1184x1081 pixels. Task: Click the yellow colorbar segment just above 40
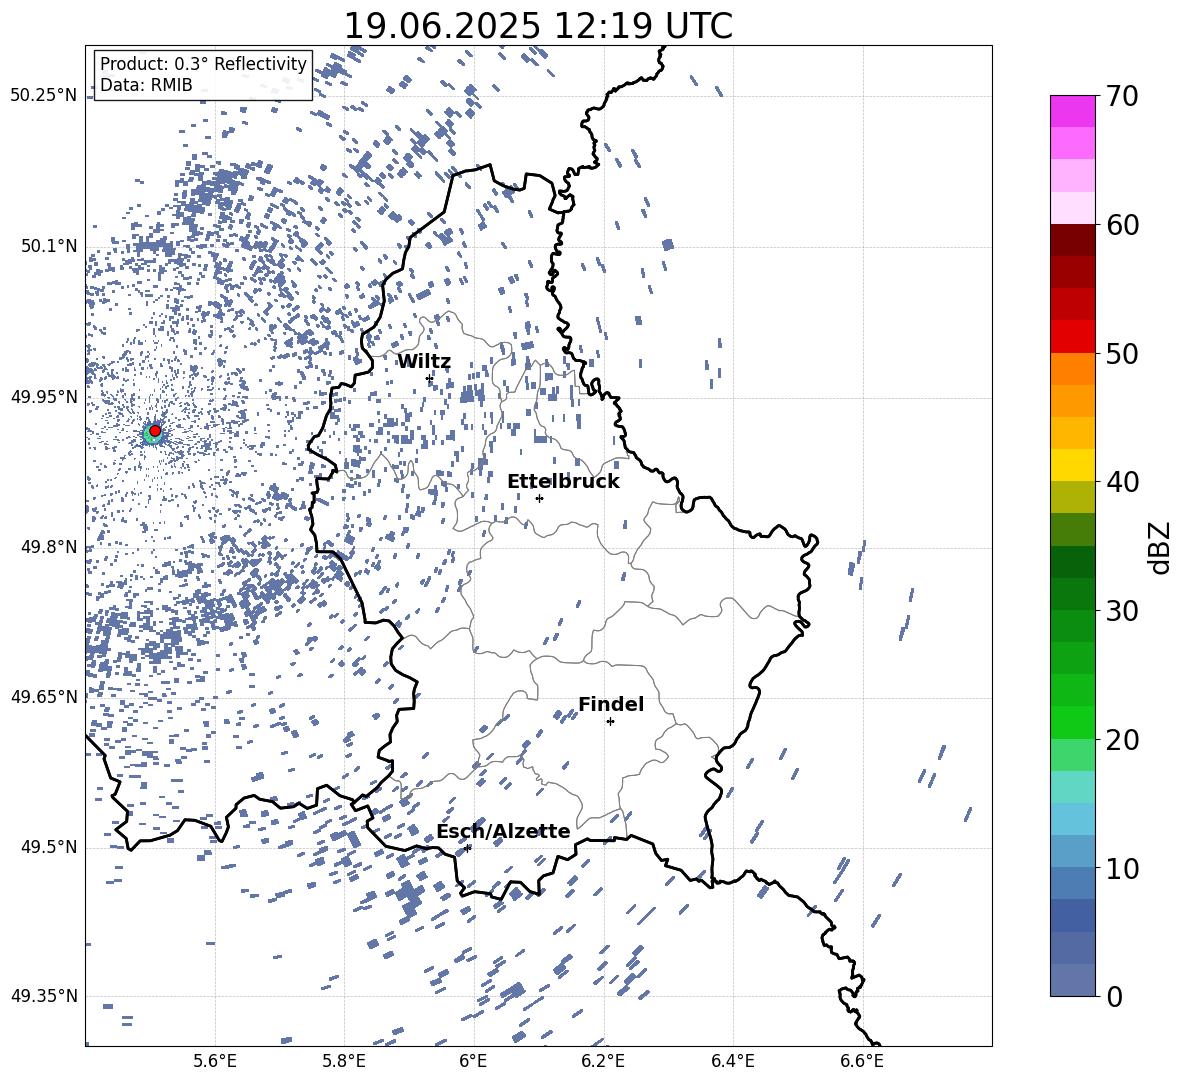pyautogui.click(x=1073, y=465)
